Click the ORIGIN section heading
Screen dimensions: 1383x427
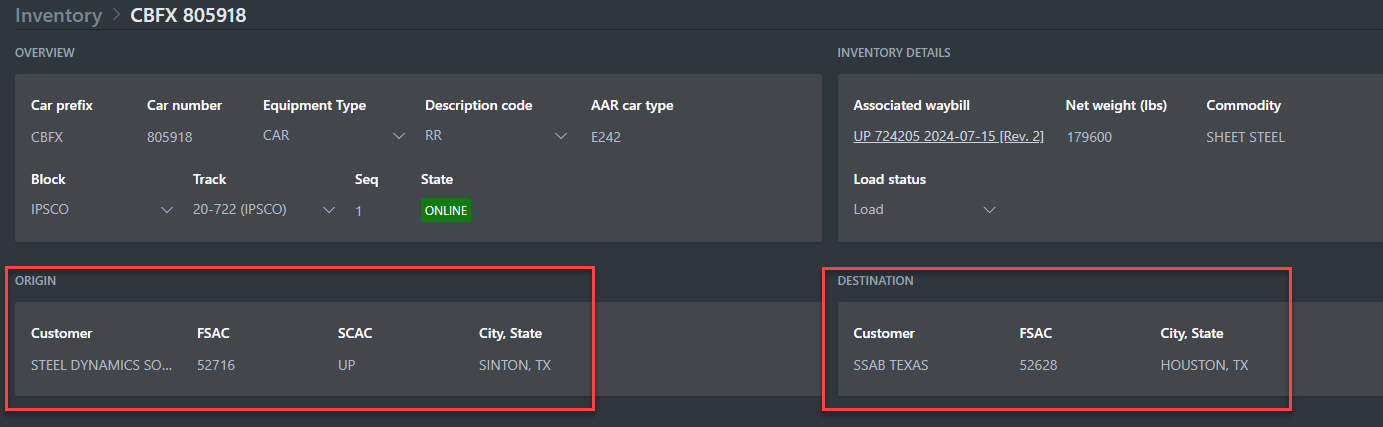pyautogui.click(x=35, y=281)
